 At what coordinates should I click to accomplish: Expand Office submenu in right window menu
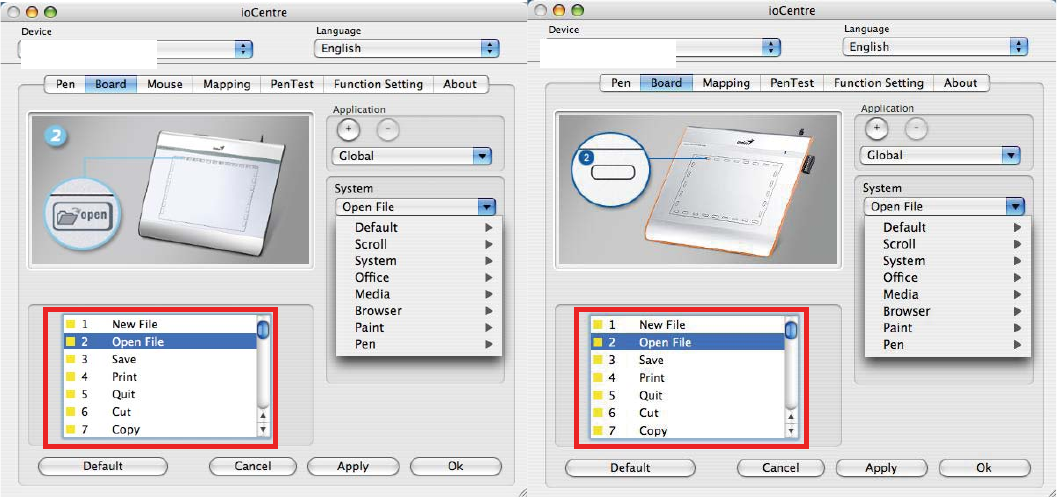pyautogui.click(x=947, y=277)
